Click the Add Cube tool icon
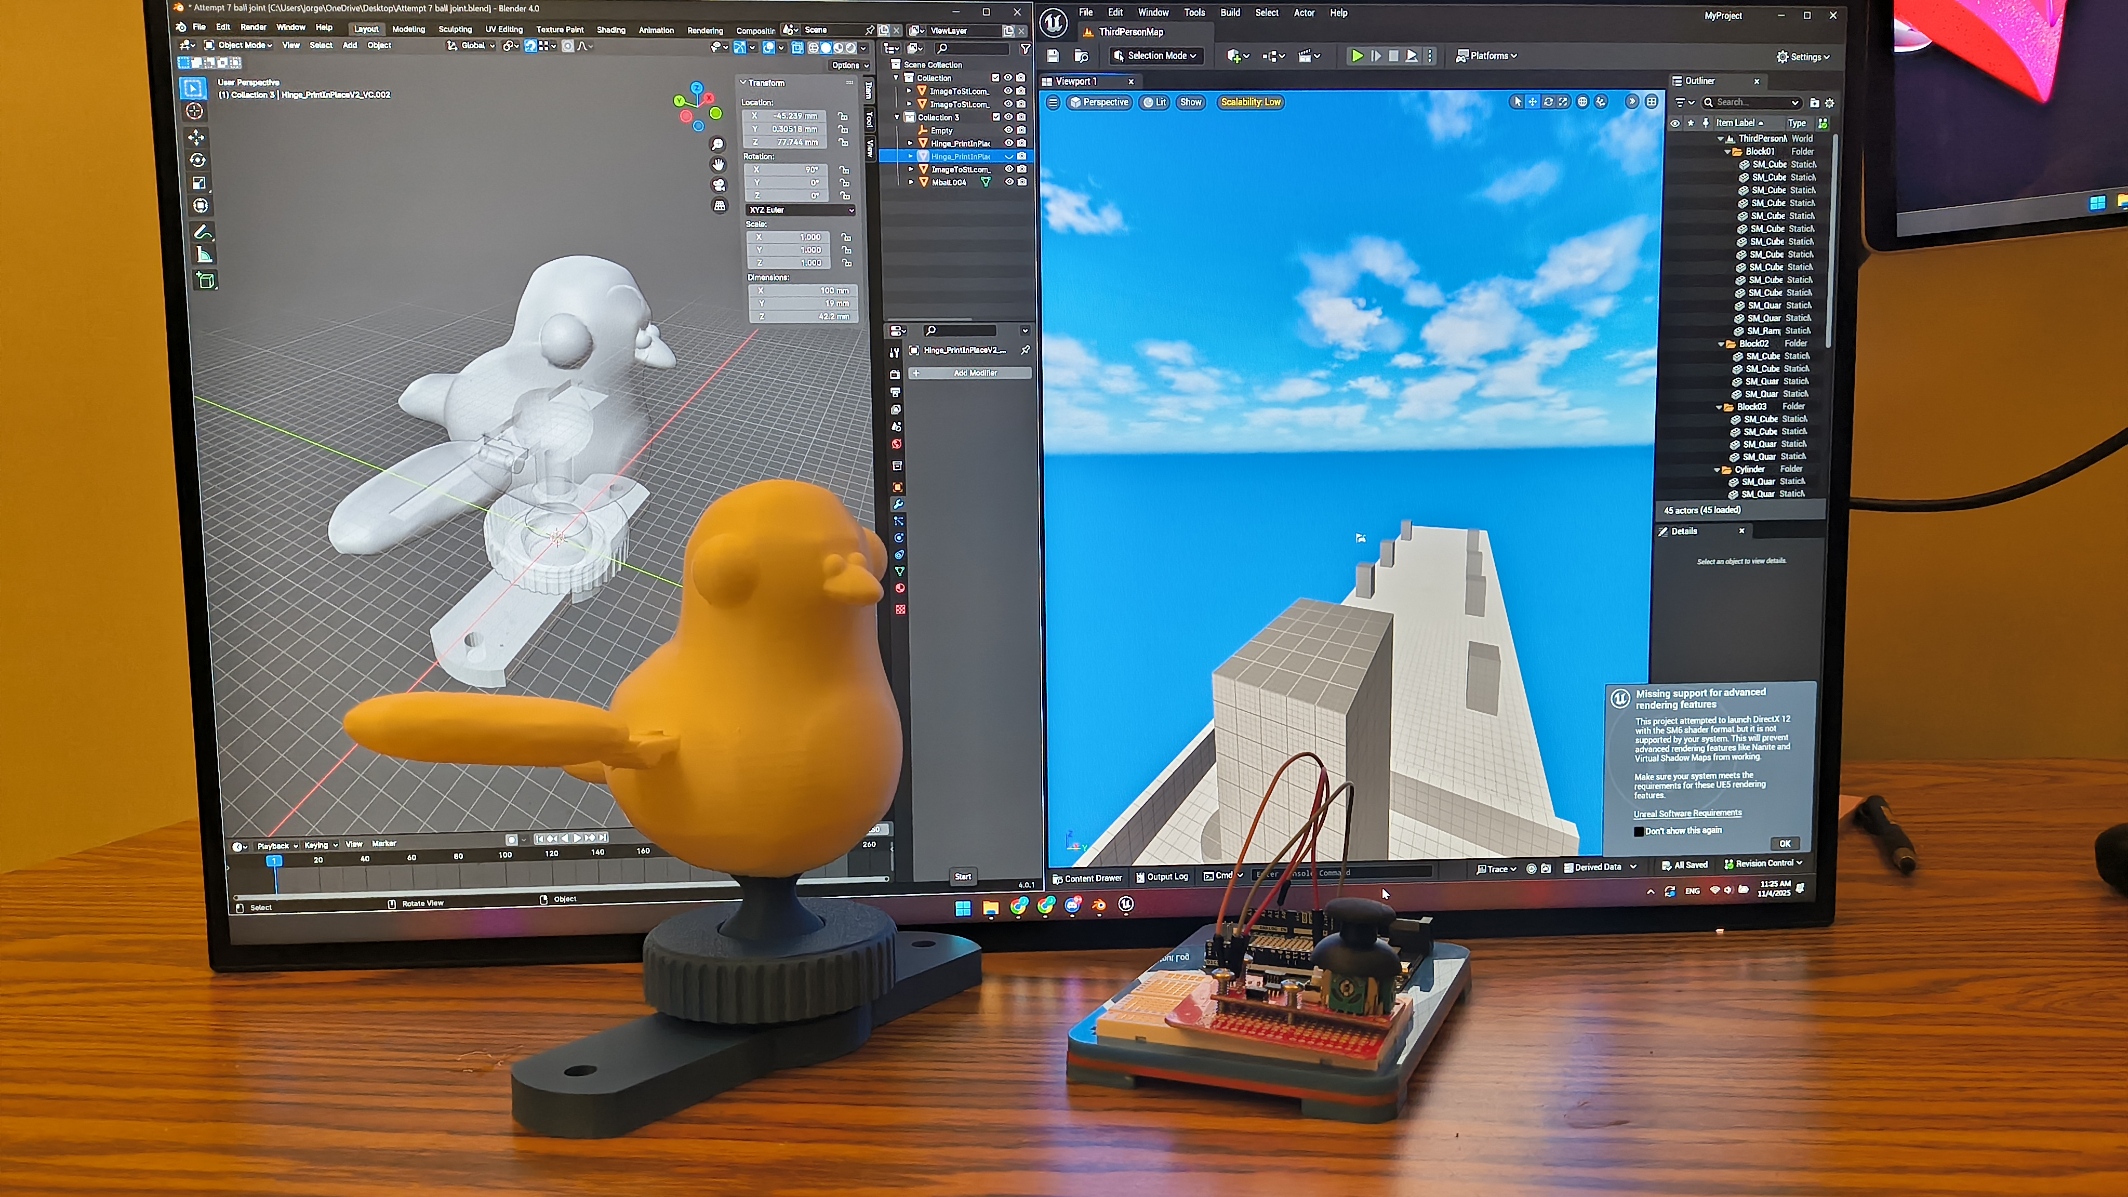Viewport: 2128px width, 1197px height. pyautogui.click(x=206, y=281)
